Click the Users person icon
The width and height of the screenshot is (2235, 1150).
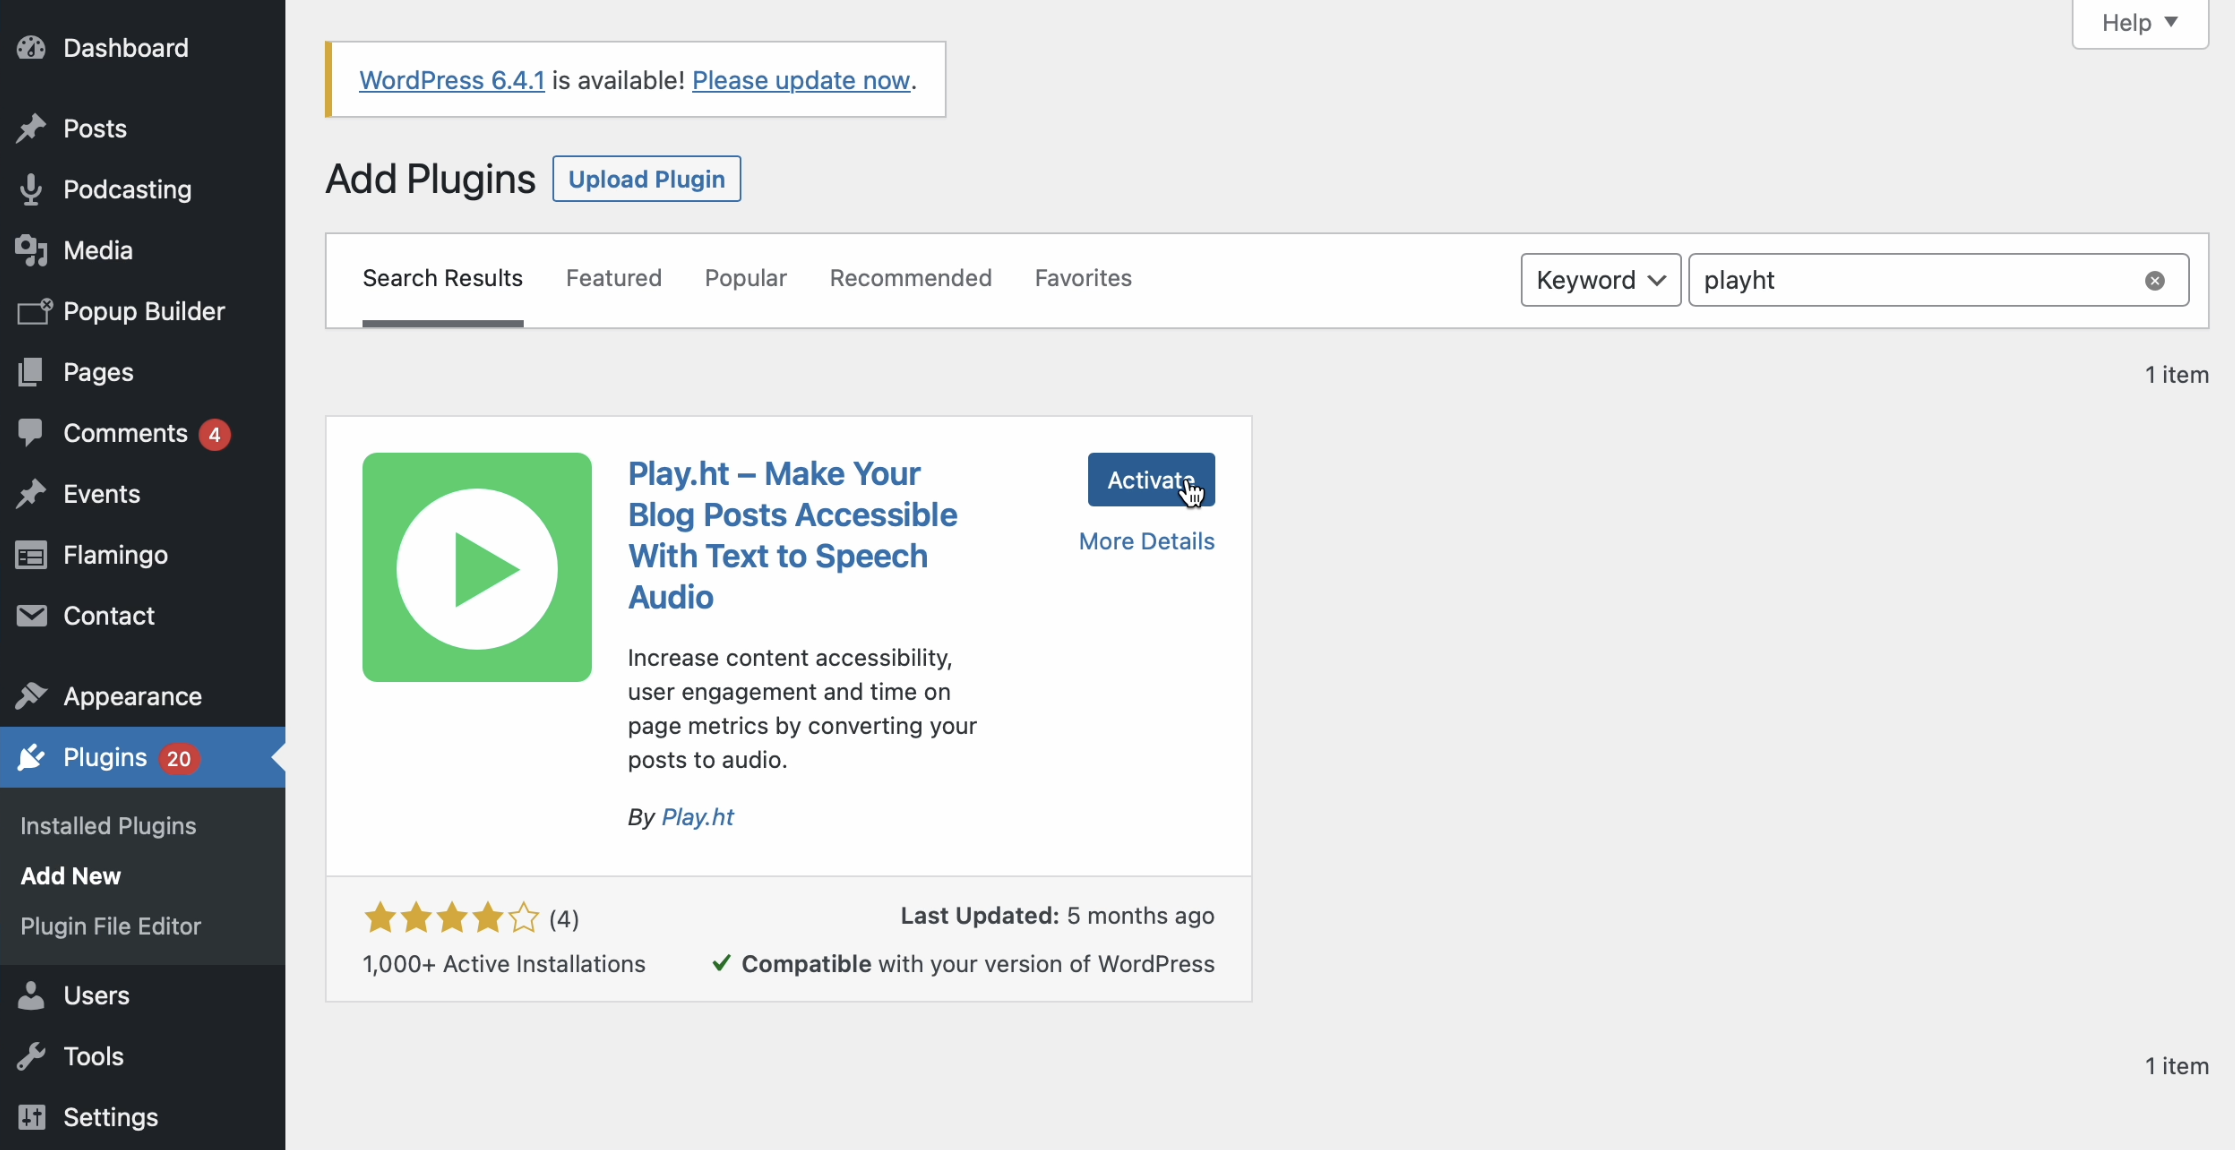pyautogui.click(x=31, y=995)
